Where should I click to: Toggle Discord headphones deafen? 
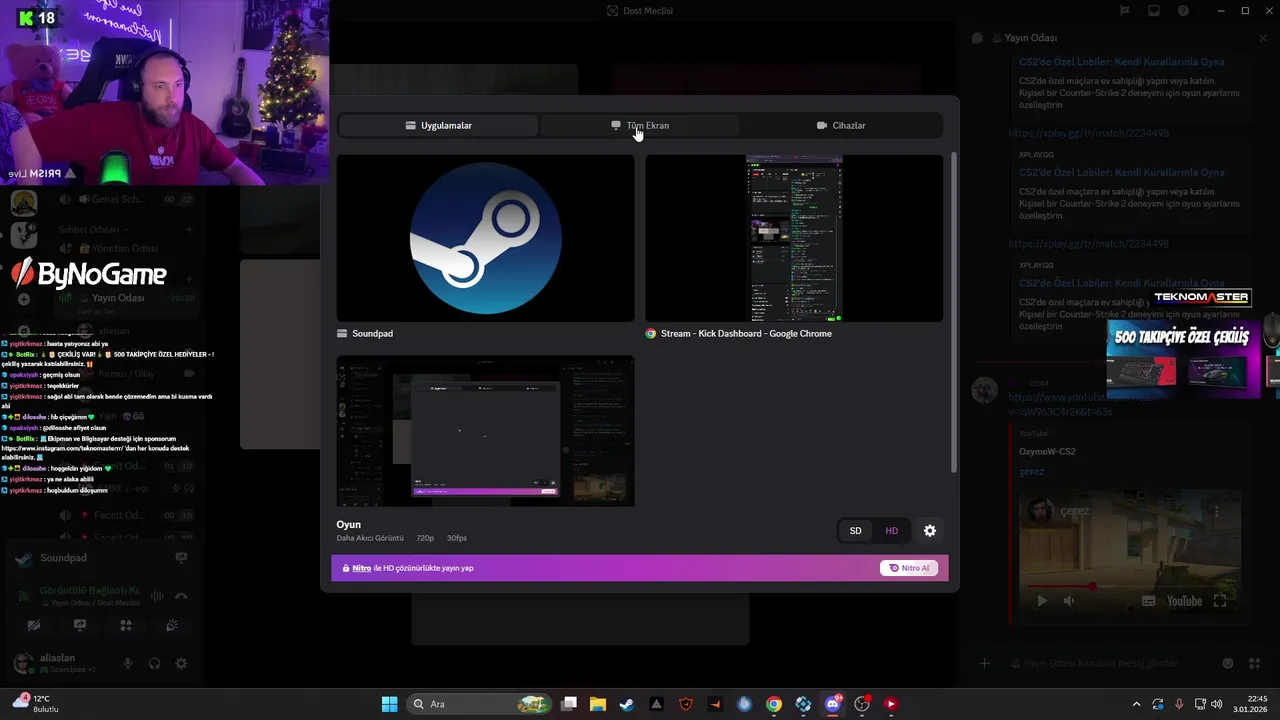point(154,663)
